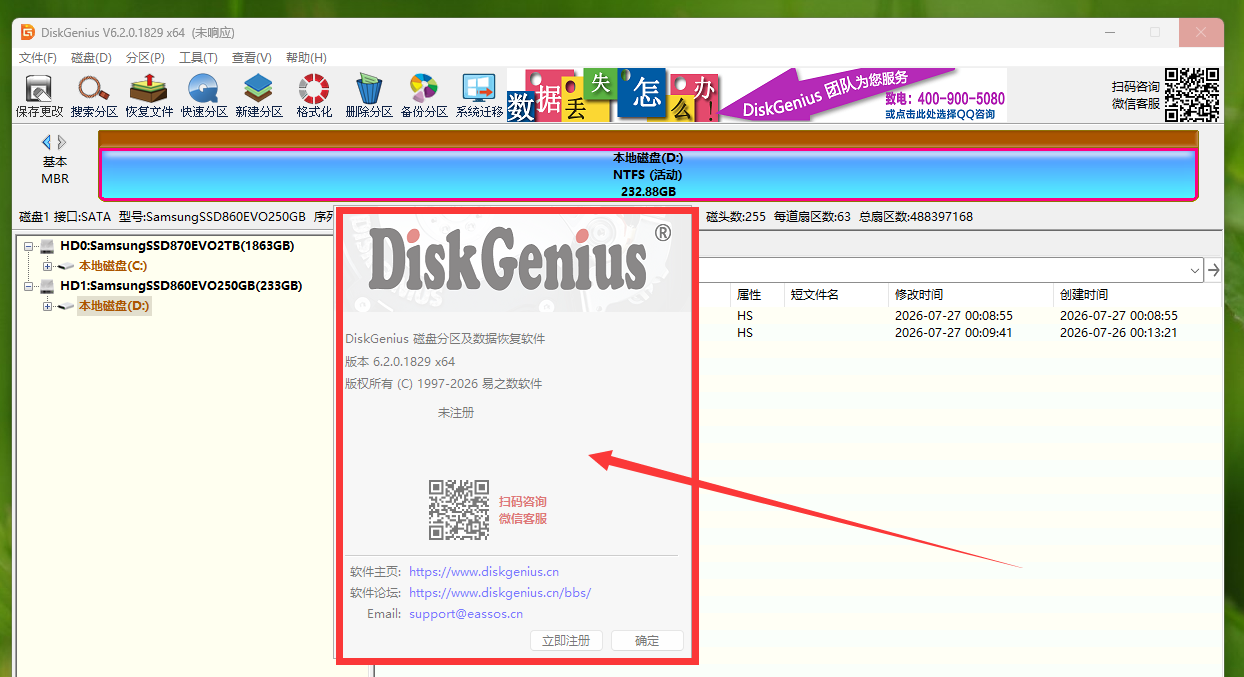Screen dimensions: 1244x677
Task: Click the DiskGenius app icon in title bar
Action: pos(28,32)
